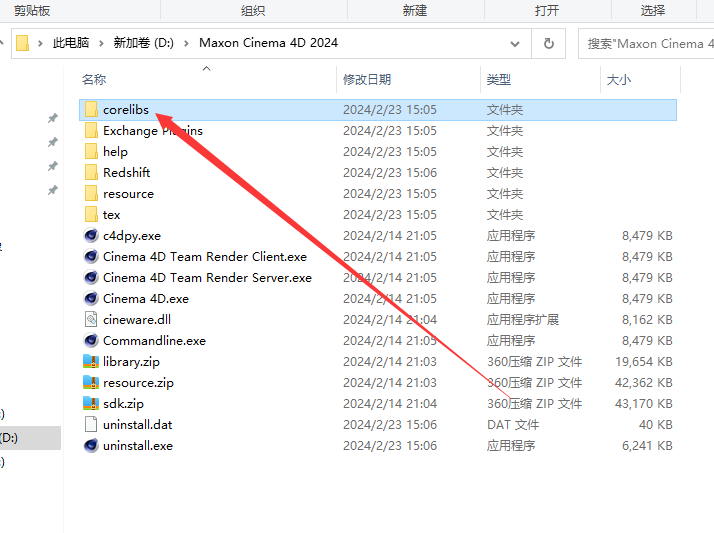The width and height of the screenshot is (714, 533).
Task: Click the first quick access pin icon
Action: (x=53, y=118)
